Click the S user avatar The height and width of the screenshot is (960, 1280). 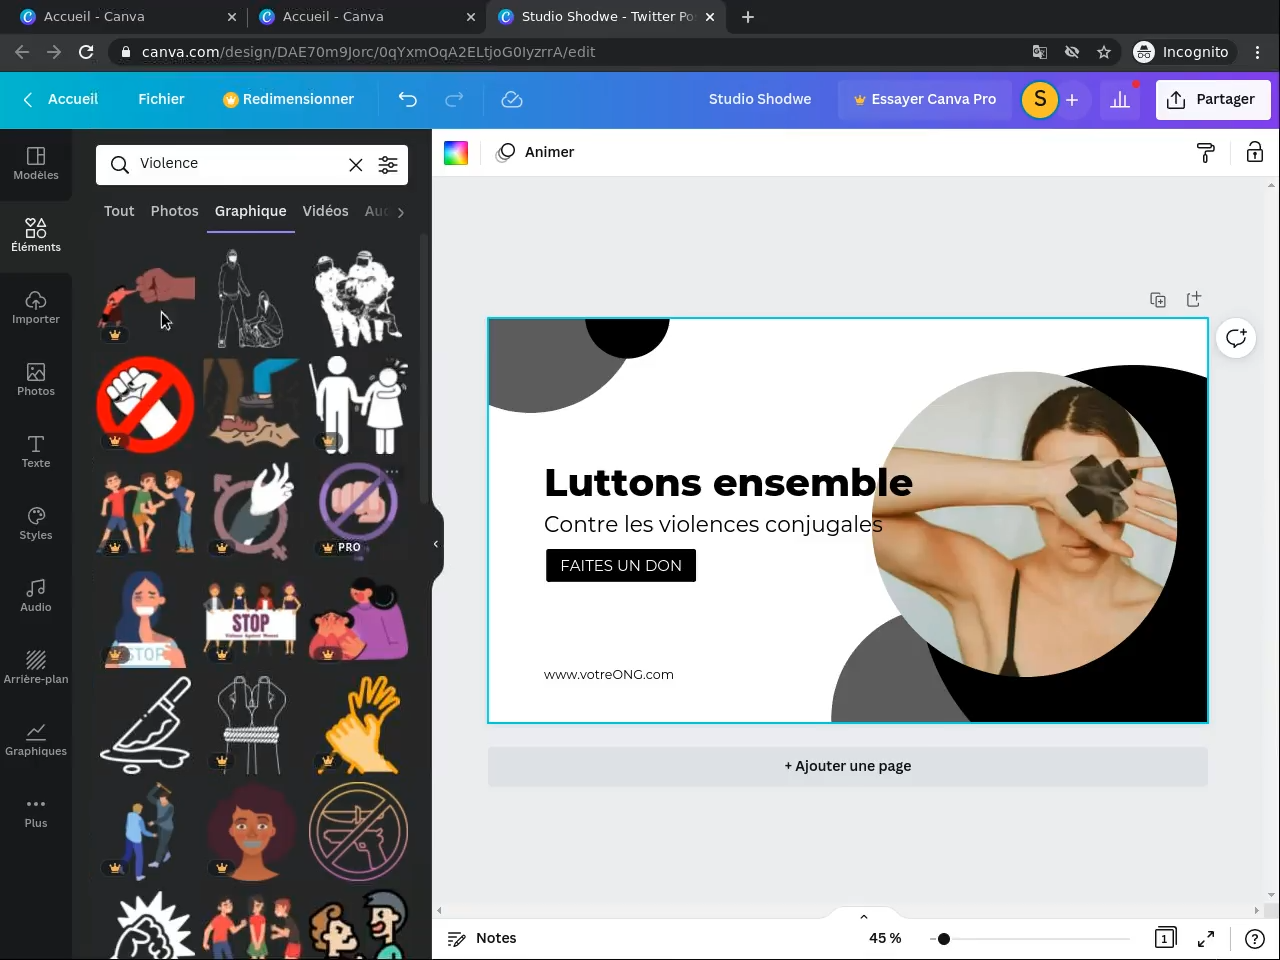point(1040,99)
